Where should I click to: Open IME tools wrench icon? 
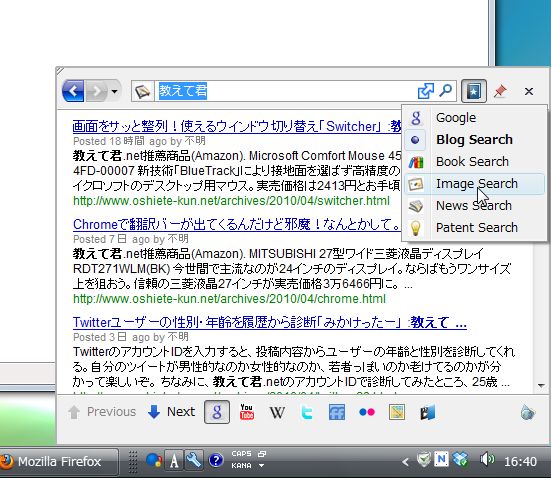(194, 460)
